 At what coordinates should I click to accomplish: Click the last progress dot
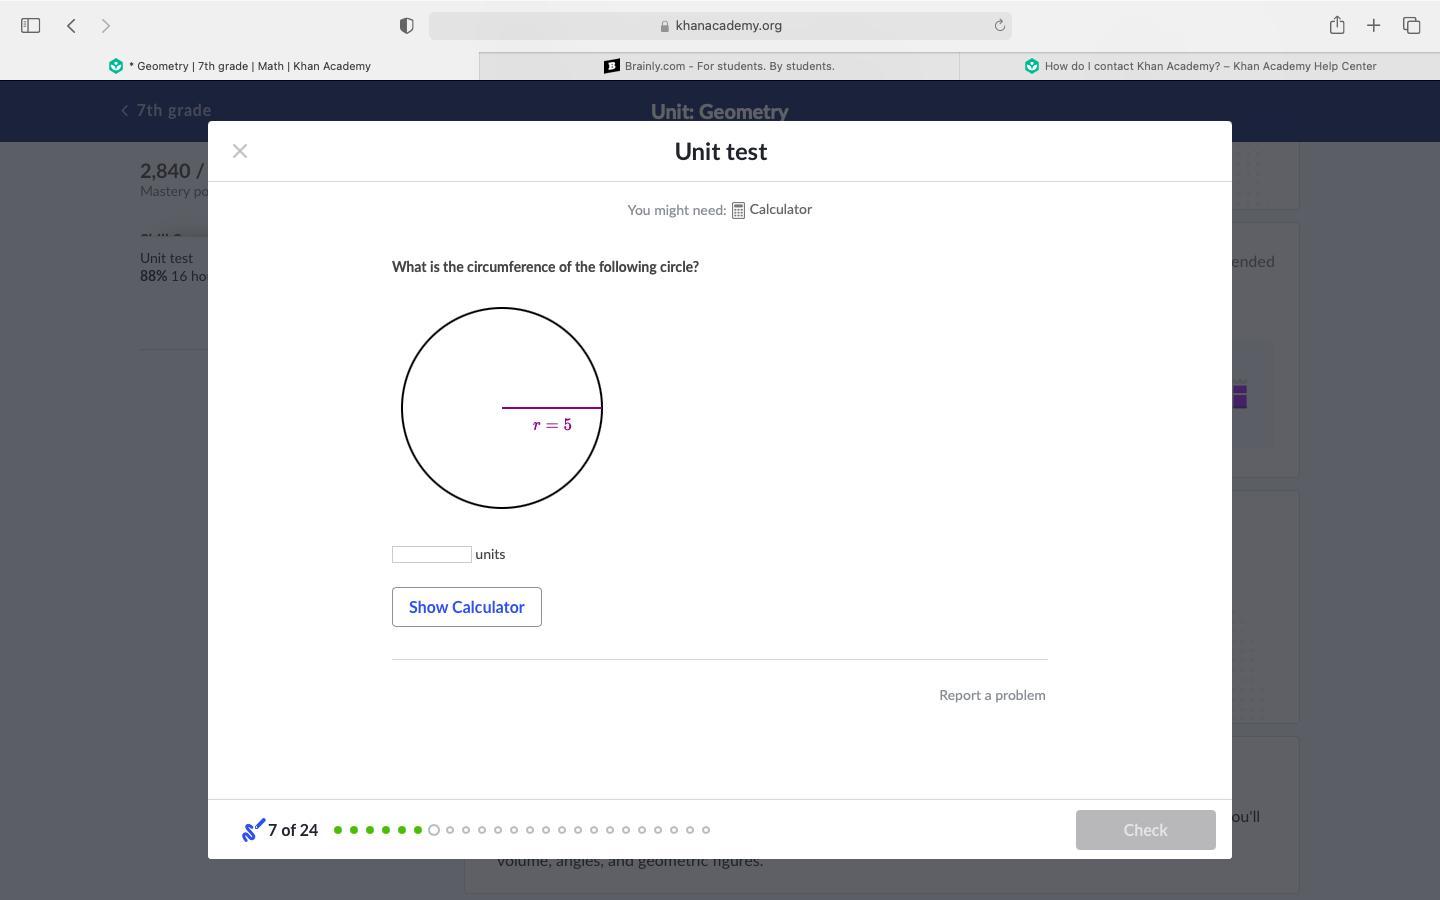click(x=706, y=830)
